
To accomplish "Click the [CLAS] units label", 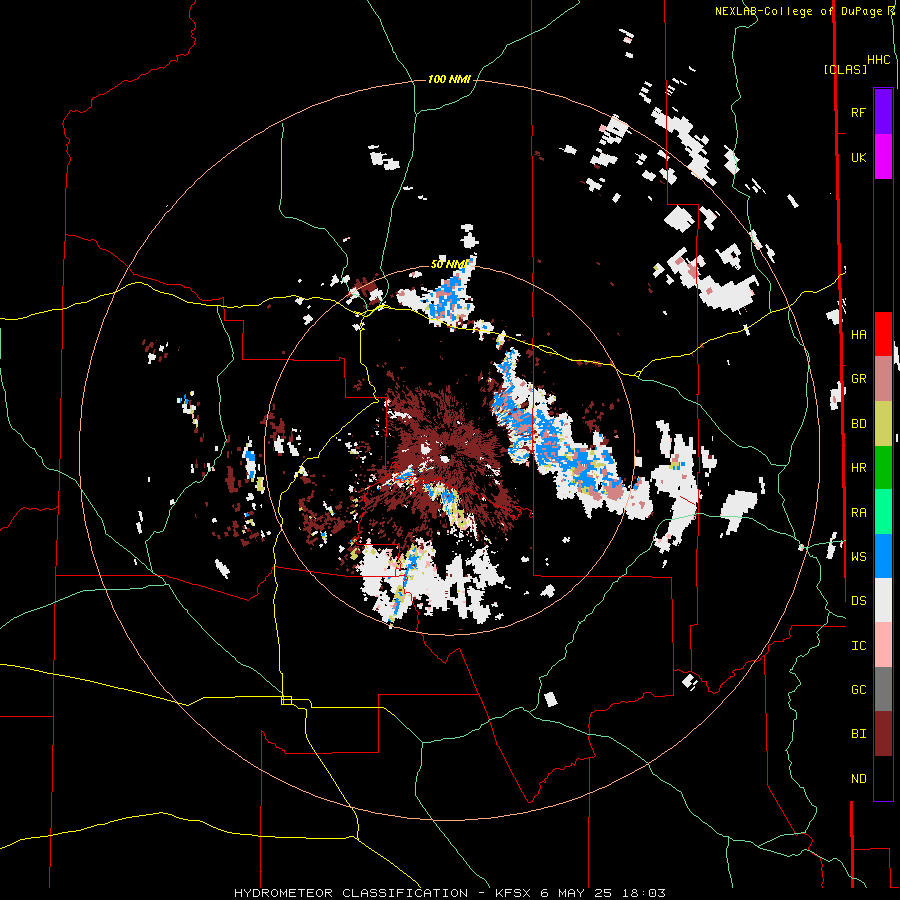I will pos(845,70).
